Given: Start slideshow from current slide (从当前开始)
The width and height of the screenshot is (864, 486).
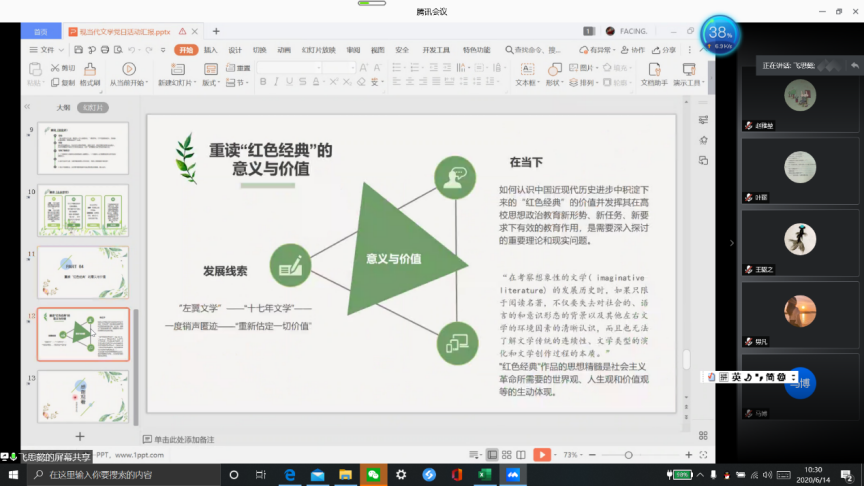Looking at the screenshot, I should tap(127, 76).
